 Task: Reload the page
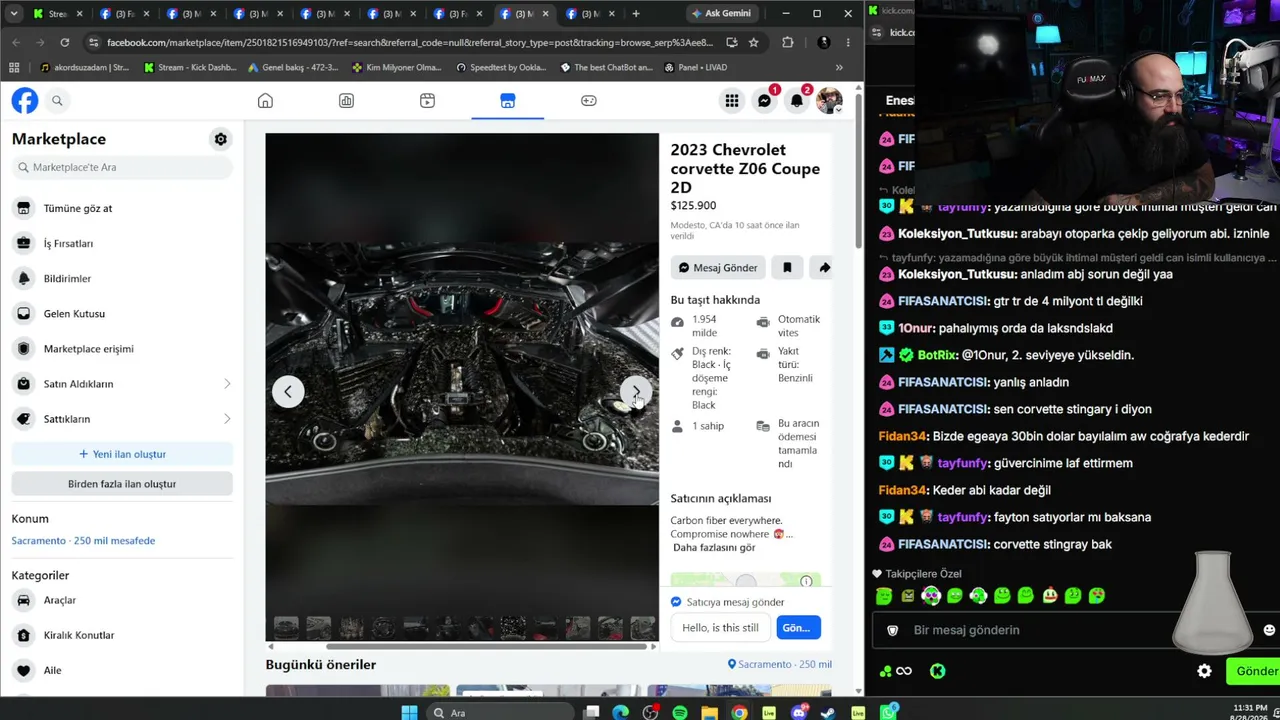[x=65, y=42]
